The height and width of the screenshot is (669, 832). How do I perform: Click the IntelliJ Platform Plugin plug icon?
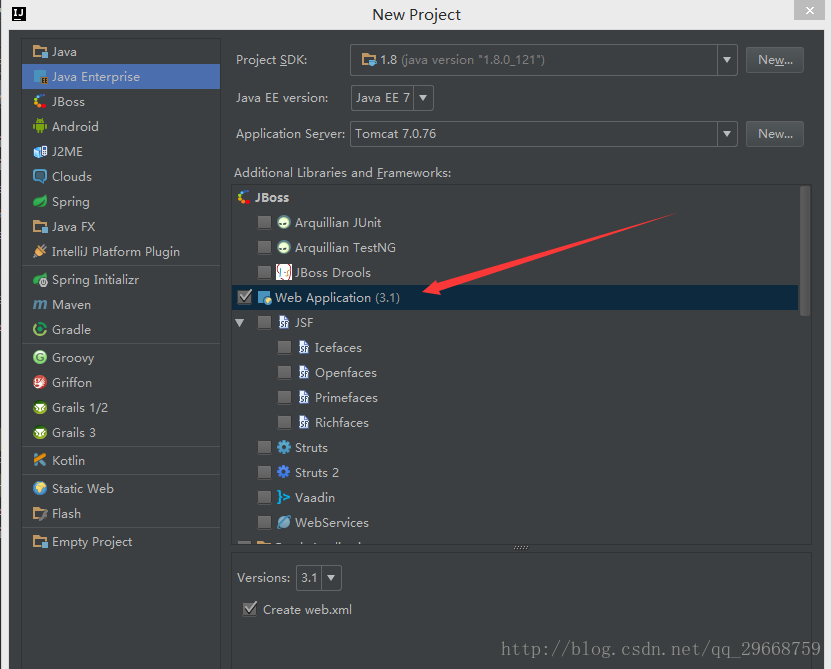point(40,251)
